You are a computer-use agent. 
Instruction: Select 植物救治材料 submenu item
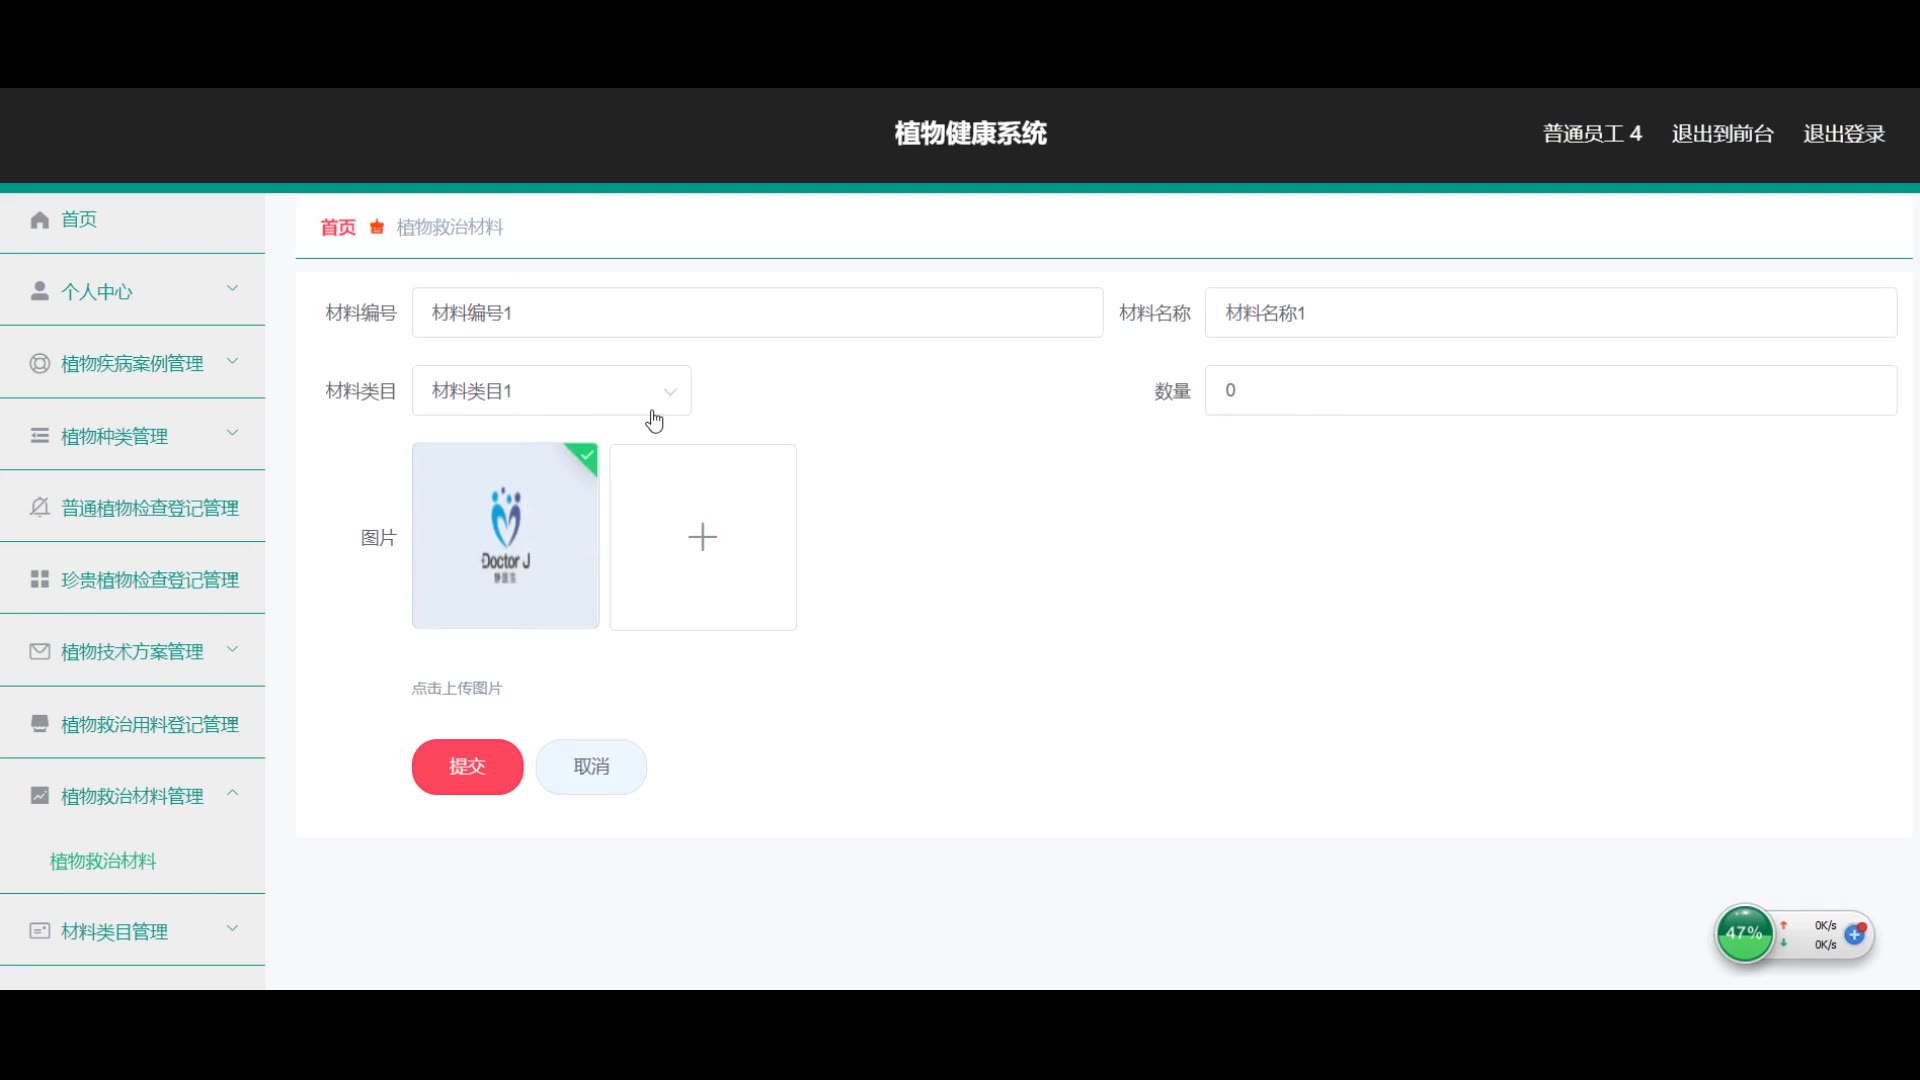point(103,861)
